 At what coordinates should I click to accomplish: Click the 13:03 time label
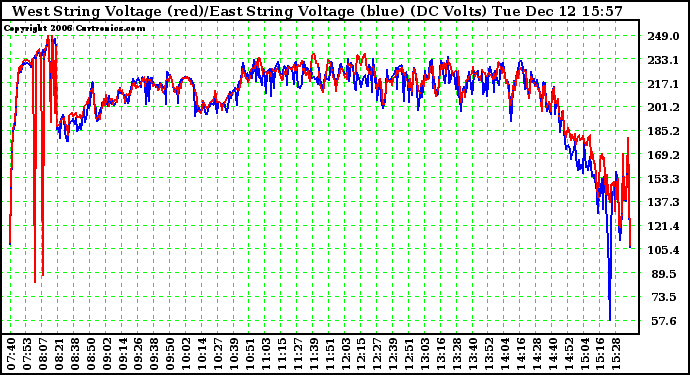[426, 354]
